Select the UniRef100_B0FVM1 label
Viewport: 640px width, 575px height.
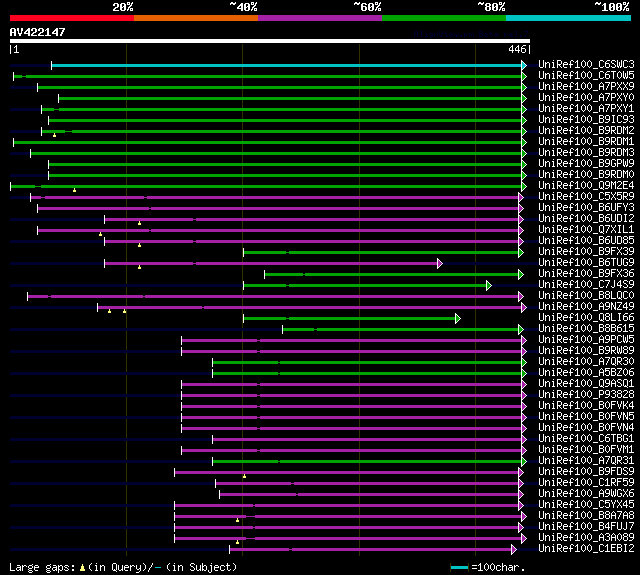coord(586,450)
